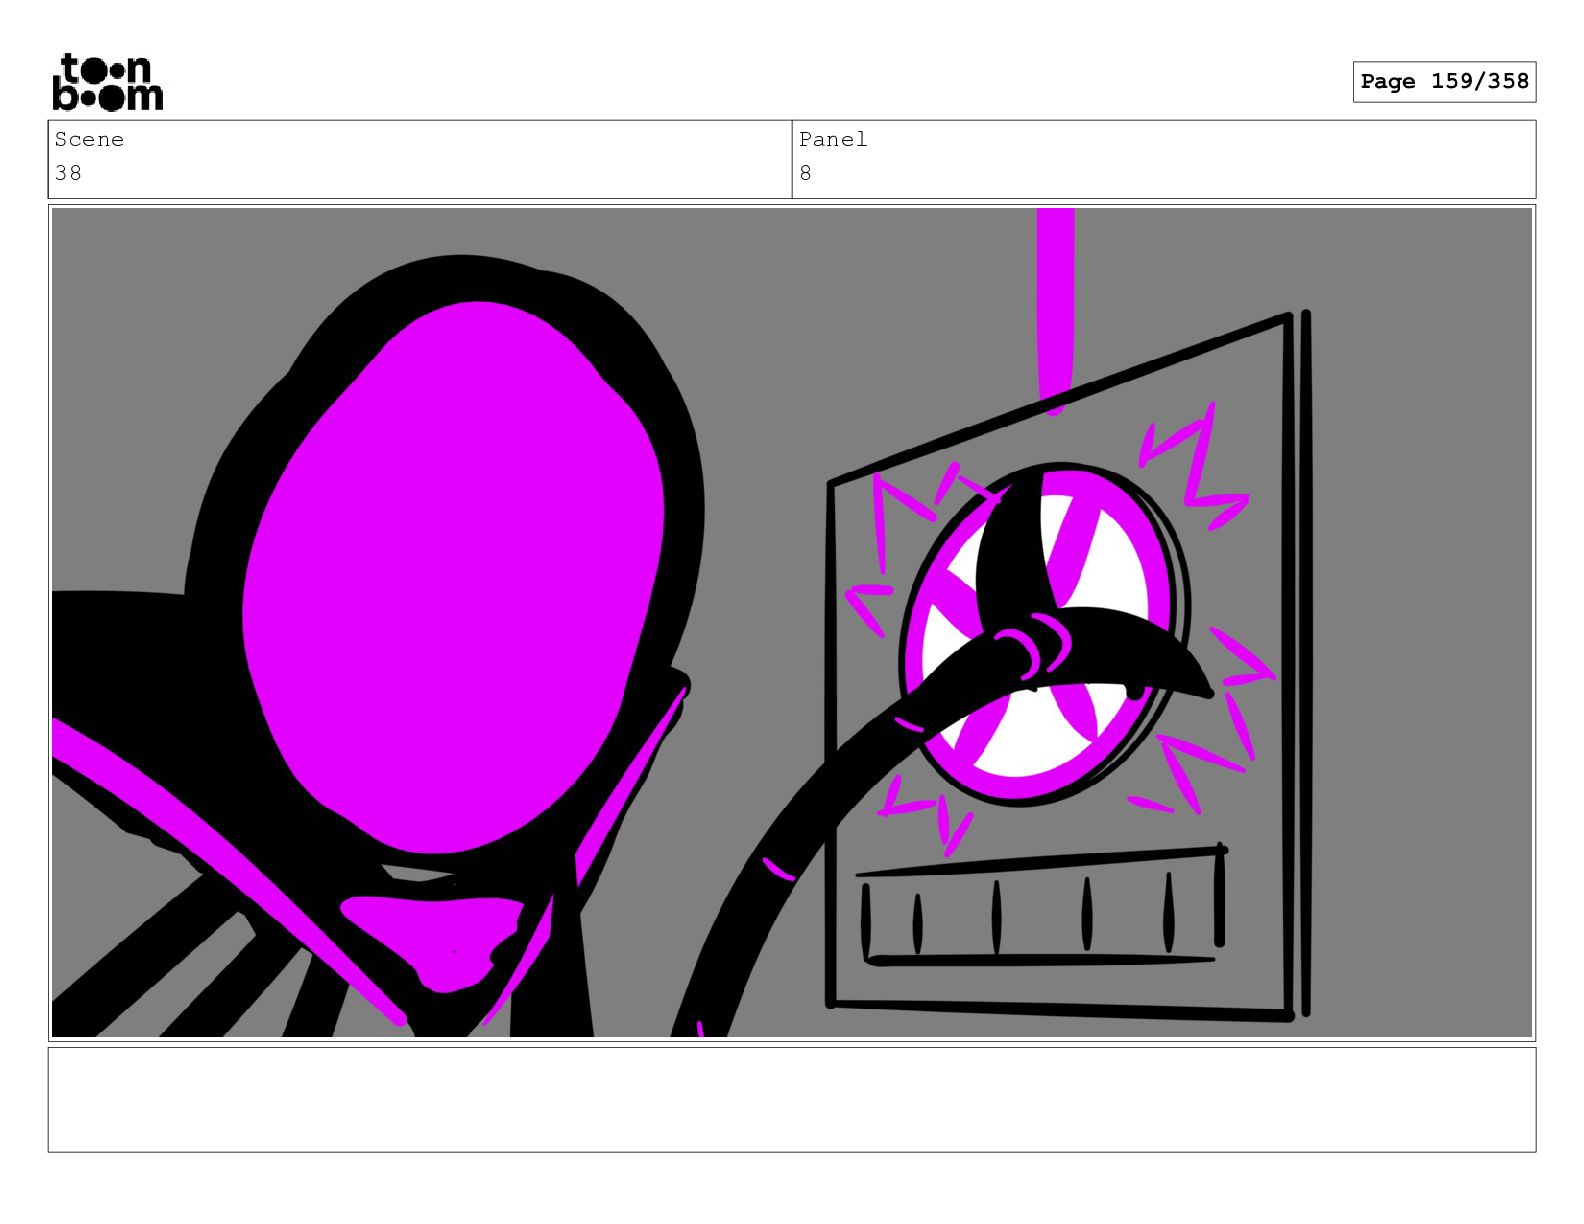Click the vertical bar beside the wall panel
The width and height of the screenshot is (1584, 1224).
1306,662
